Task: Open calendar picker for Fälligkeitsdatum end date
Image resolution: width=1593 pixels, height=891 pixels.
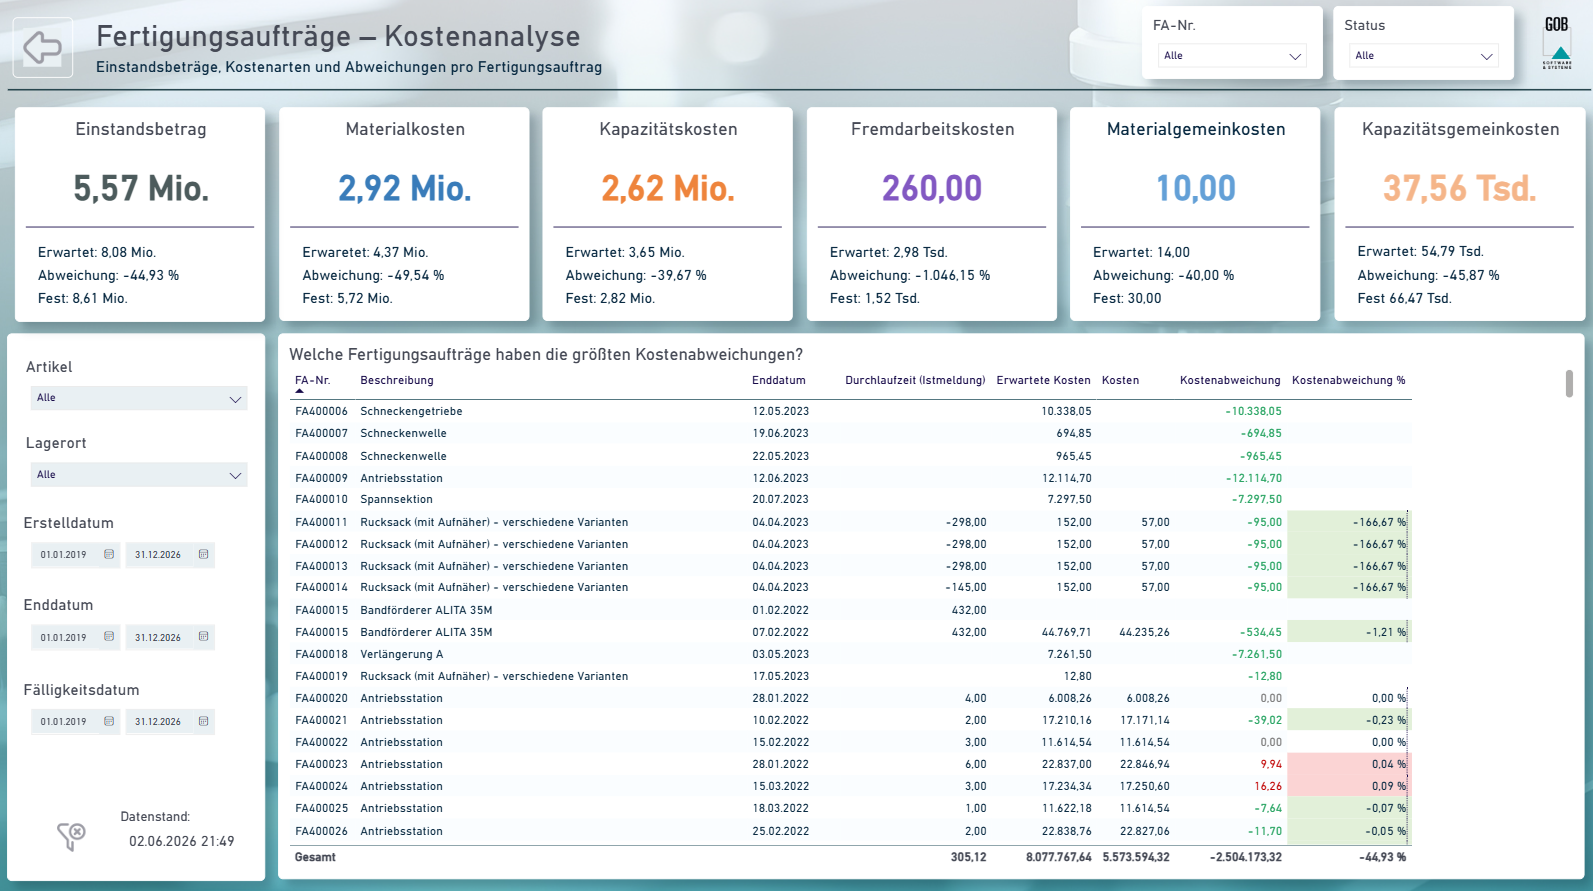Action: 203,721
